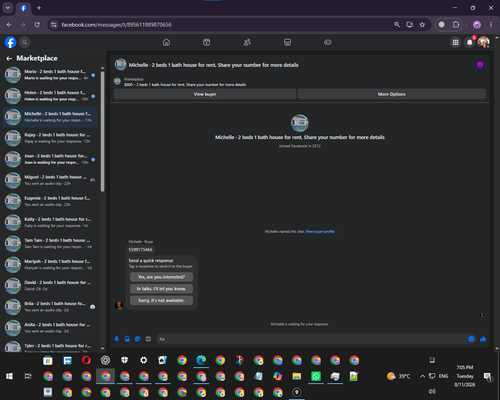This screenshot has height=400, width=500.
Task: Open the Facebook apps grid menu
Action: point(455,42)
